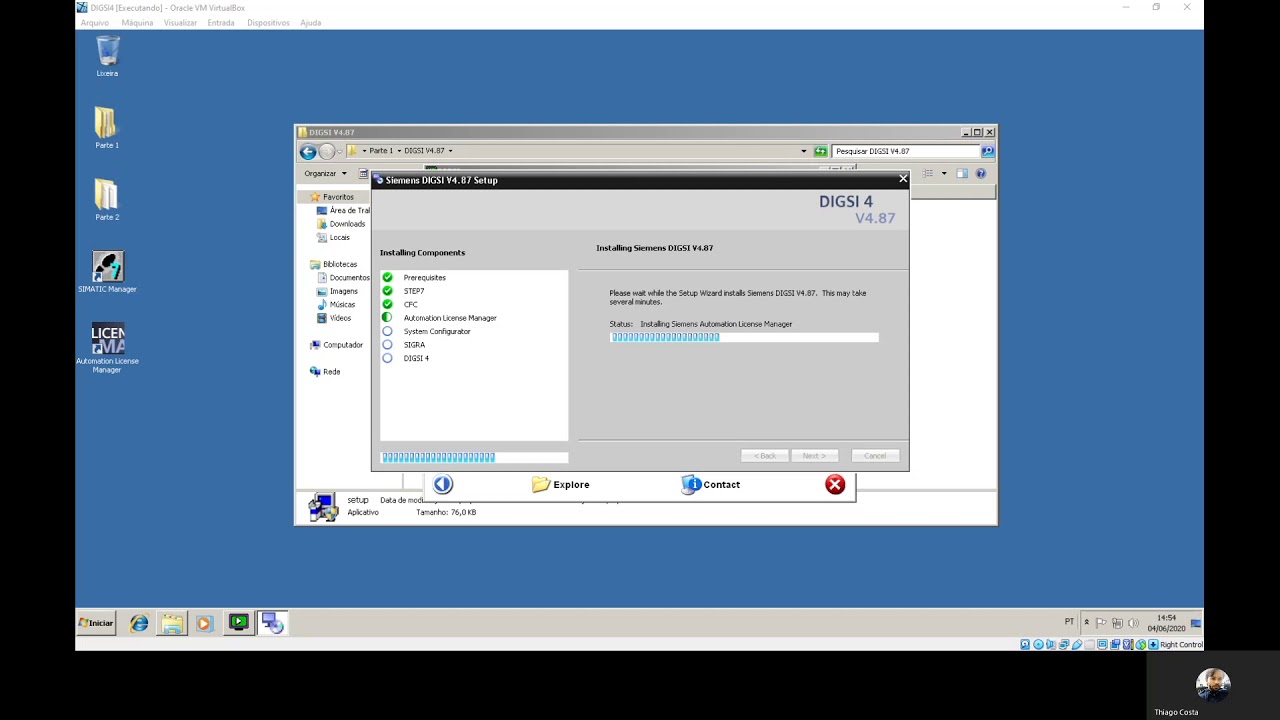Image resolution: width=1280 pixels, height=720 pixels.
Task: Click the blue back icon in DIGSI launcher bar
Action: [x=443, y=484]
